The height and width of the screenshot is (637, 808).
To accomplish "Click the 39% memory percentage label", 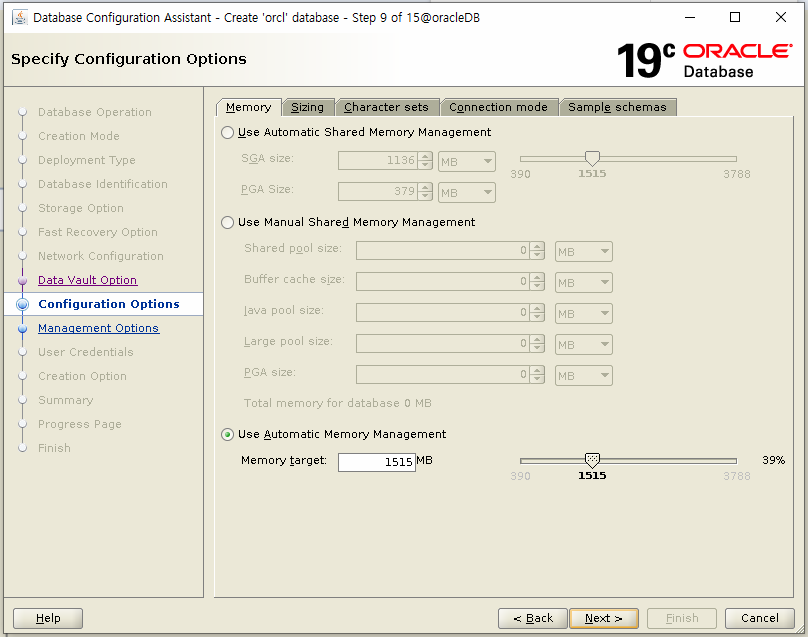I will coord(773,460).
